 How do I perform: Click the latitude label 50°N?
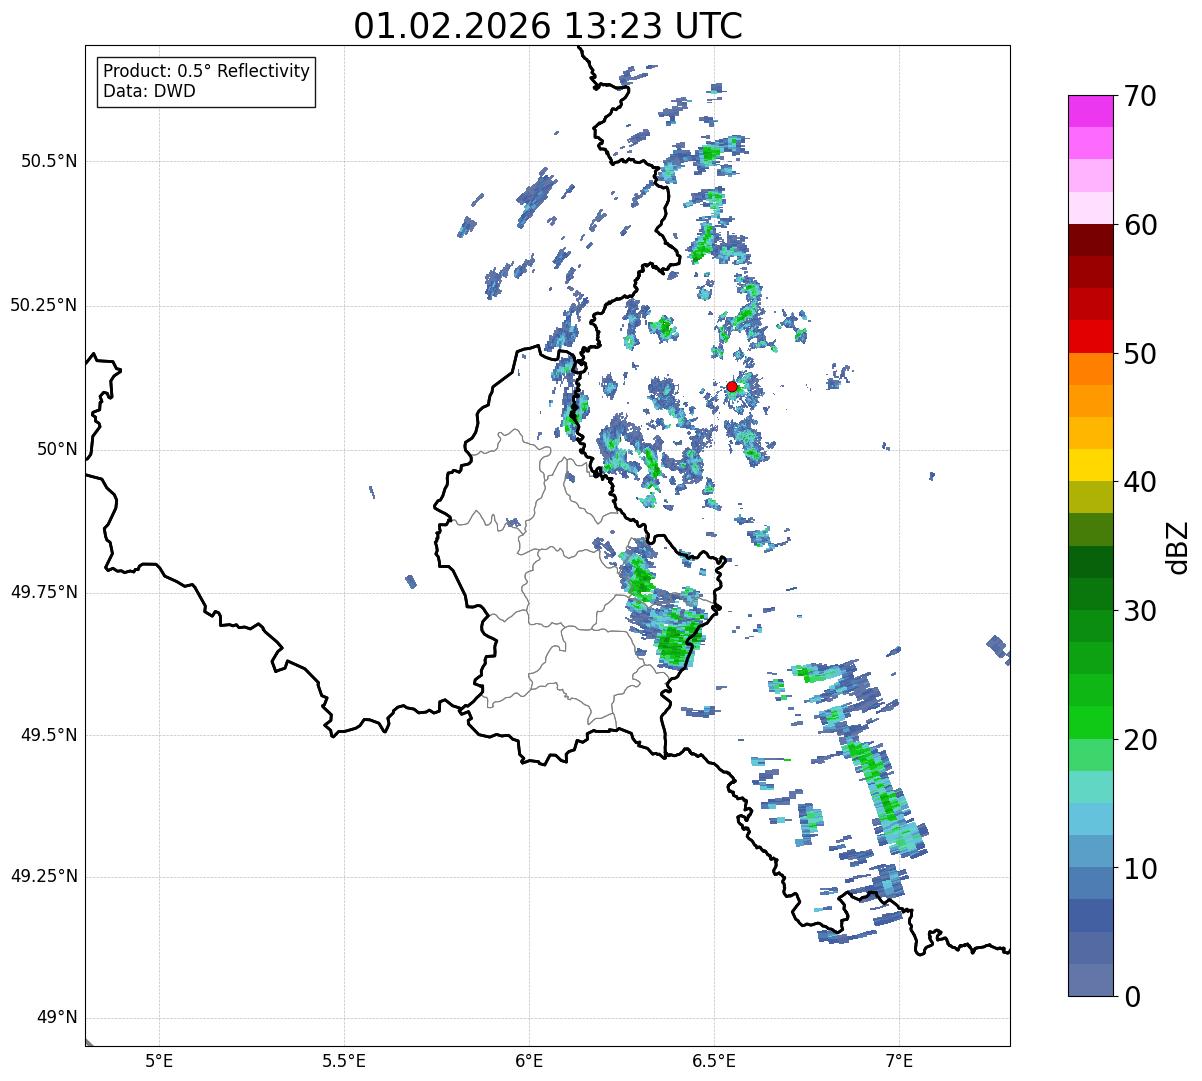point(58,449)
